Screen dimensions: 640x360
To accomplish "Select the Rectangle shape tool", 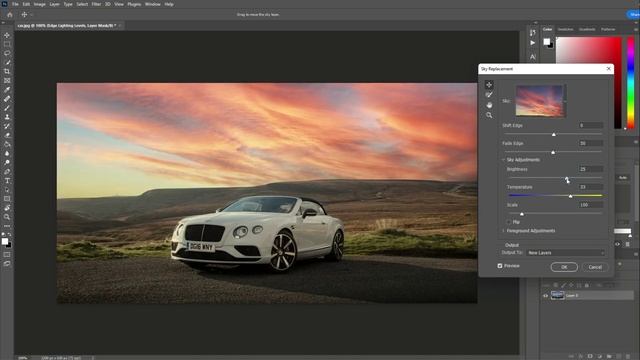I will tap(7, 199).
